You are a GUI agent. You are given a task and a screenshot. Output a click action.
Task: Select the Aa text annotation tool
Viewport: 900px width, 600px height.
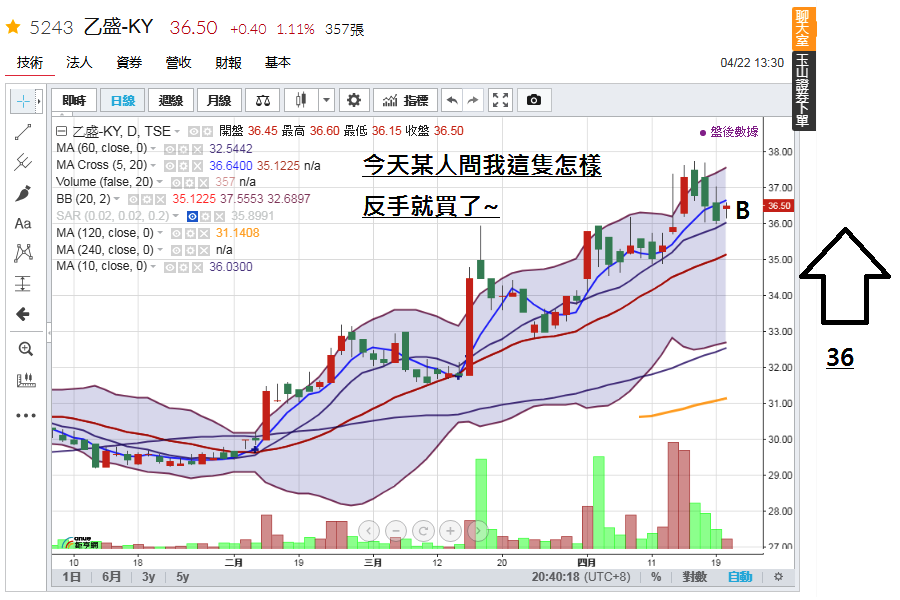23,223
